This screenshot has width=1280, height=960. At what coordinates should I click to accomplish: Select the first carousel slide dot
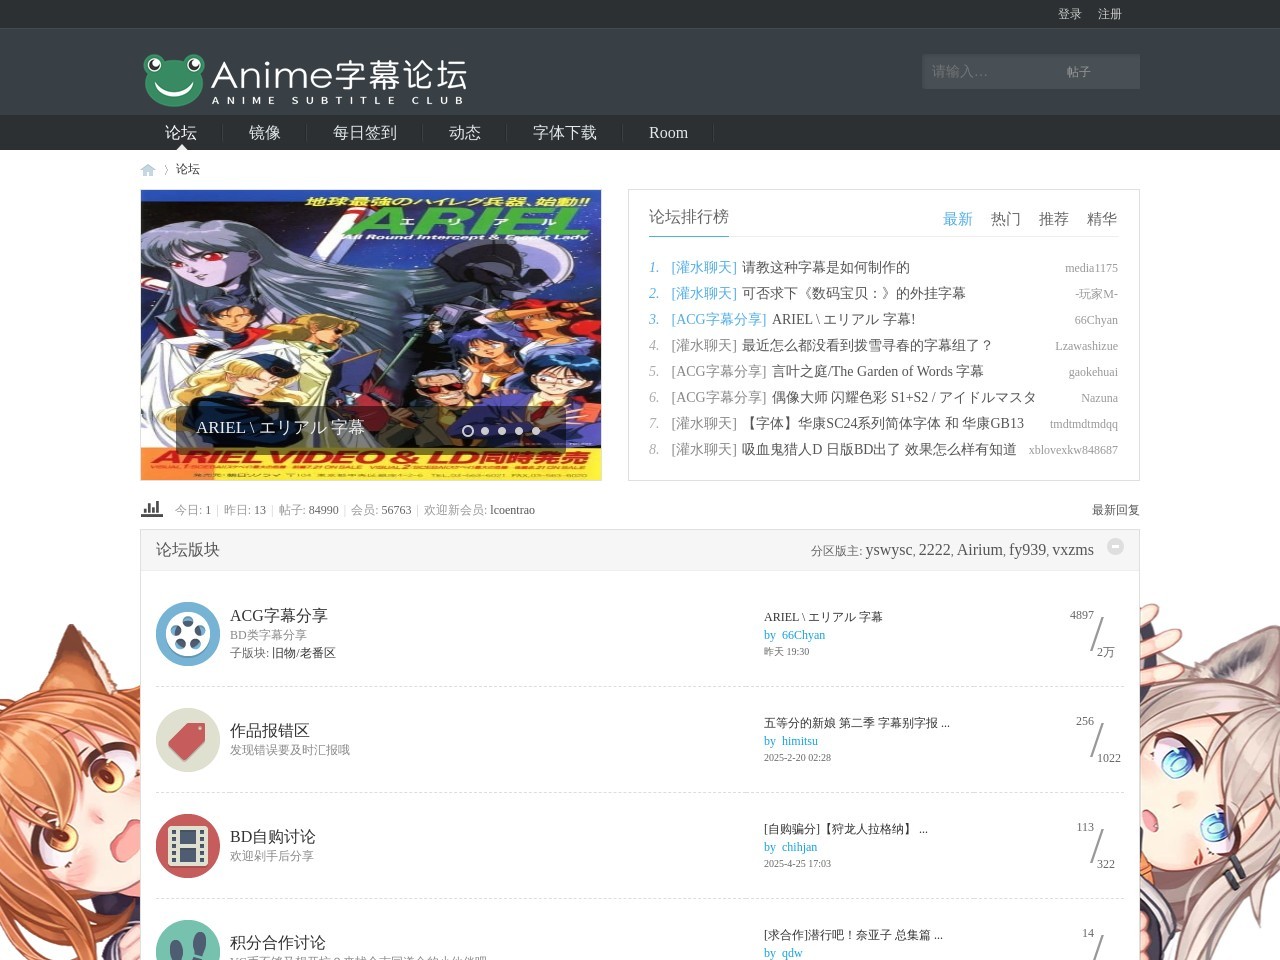[468, 431]
